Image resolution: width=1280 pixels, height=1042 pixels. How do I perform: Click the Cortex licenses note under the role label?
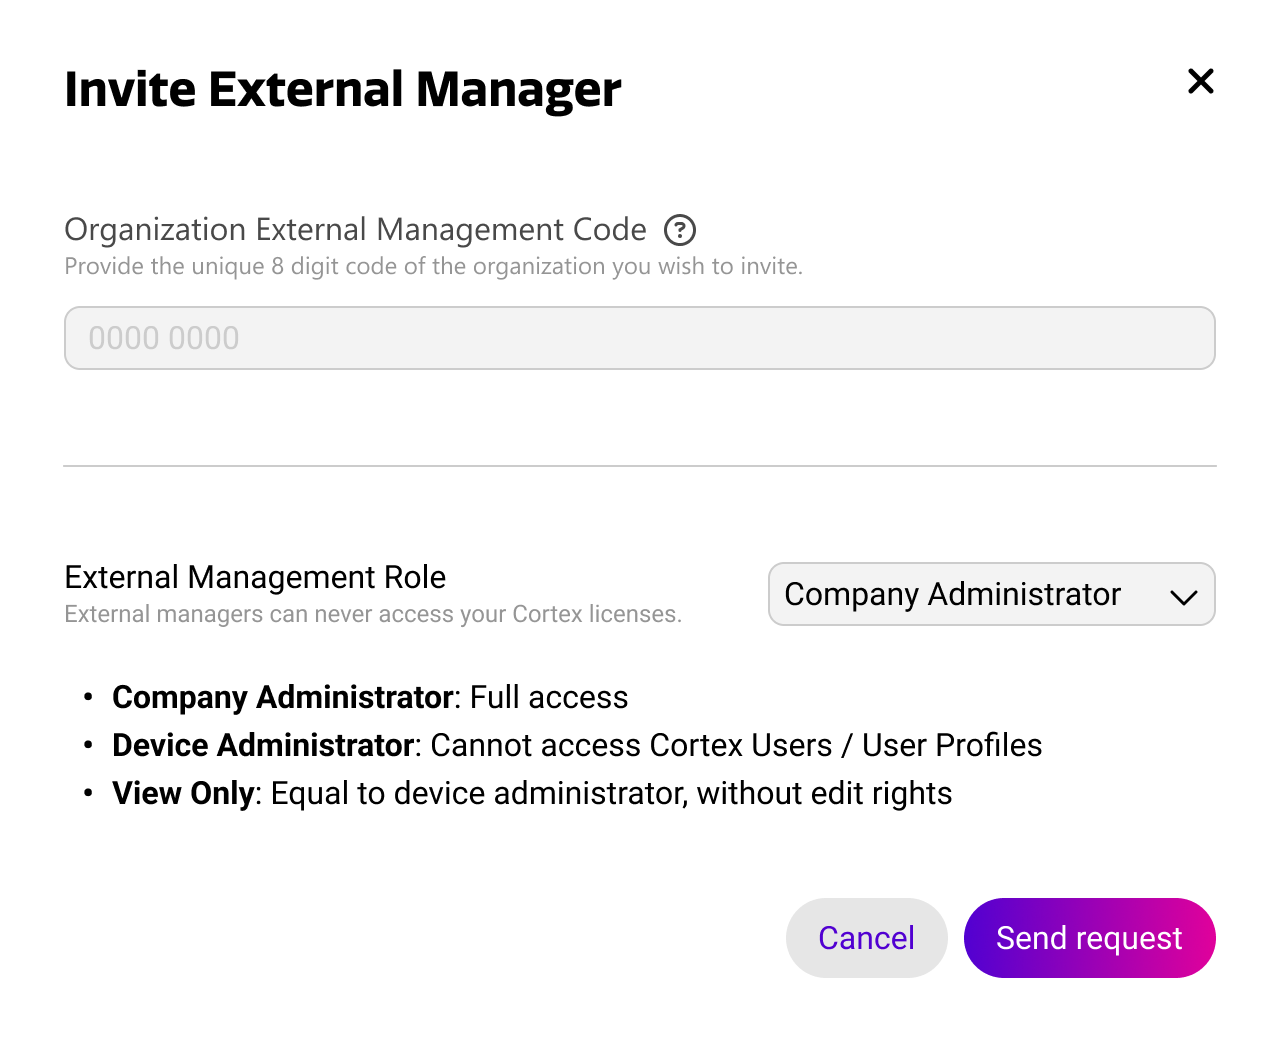(x=373, y=614)
